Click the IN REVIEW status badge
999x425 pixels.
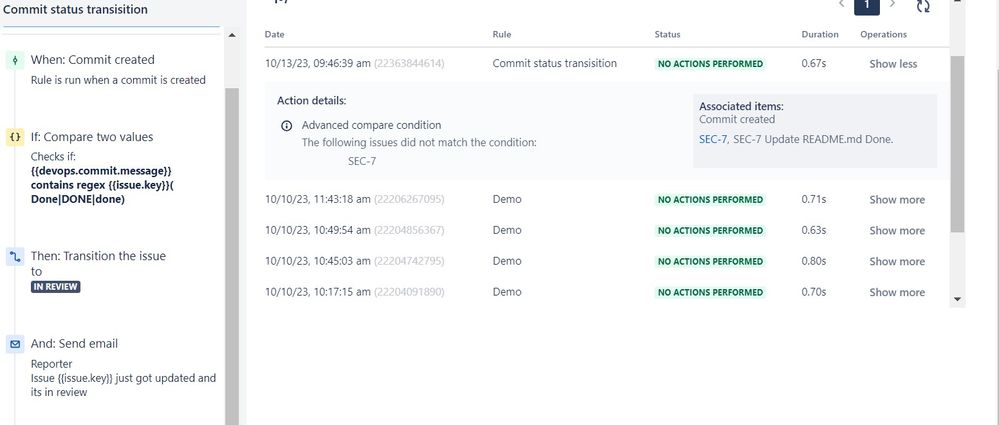click(x=55, y=287)
